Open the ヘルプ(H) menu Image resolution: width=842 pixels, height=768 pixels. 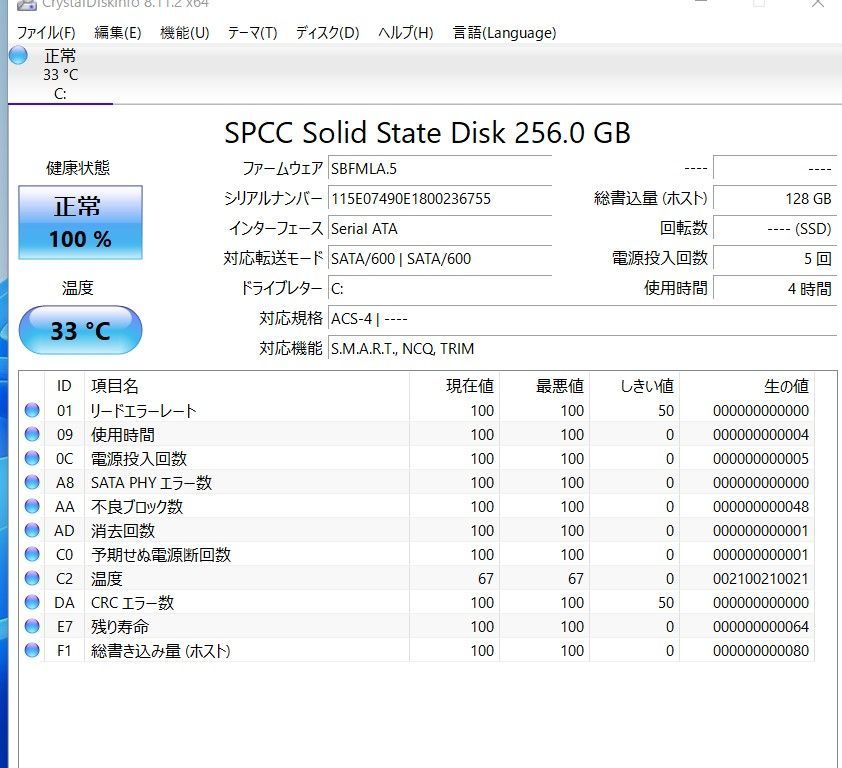[x=405, y=33]
